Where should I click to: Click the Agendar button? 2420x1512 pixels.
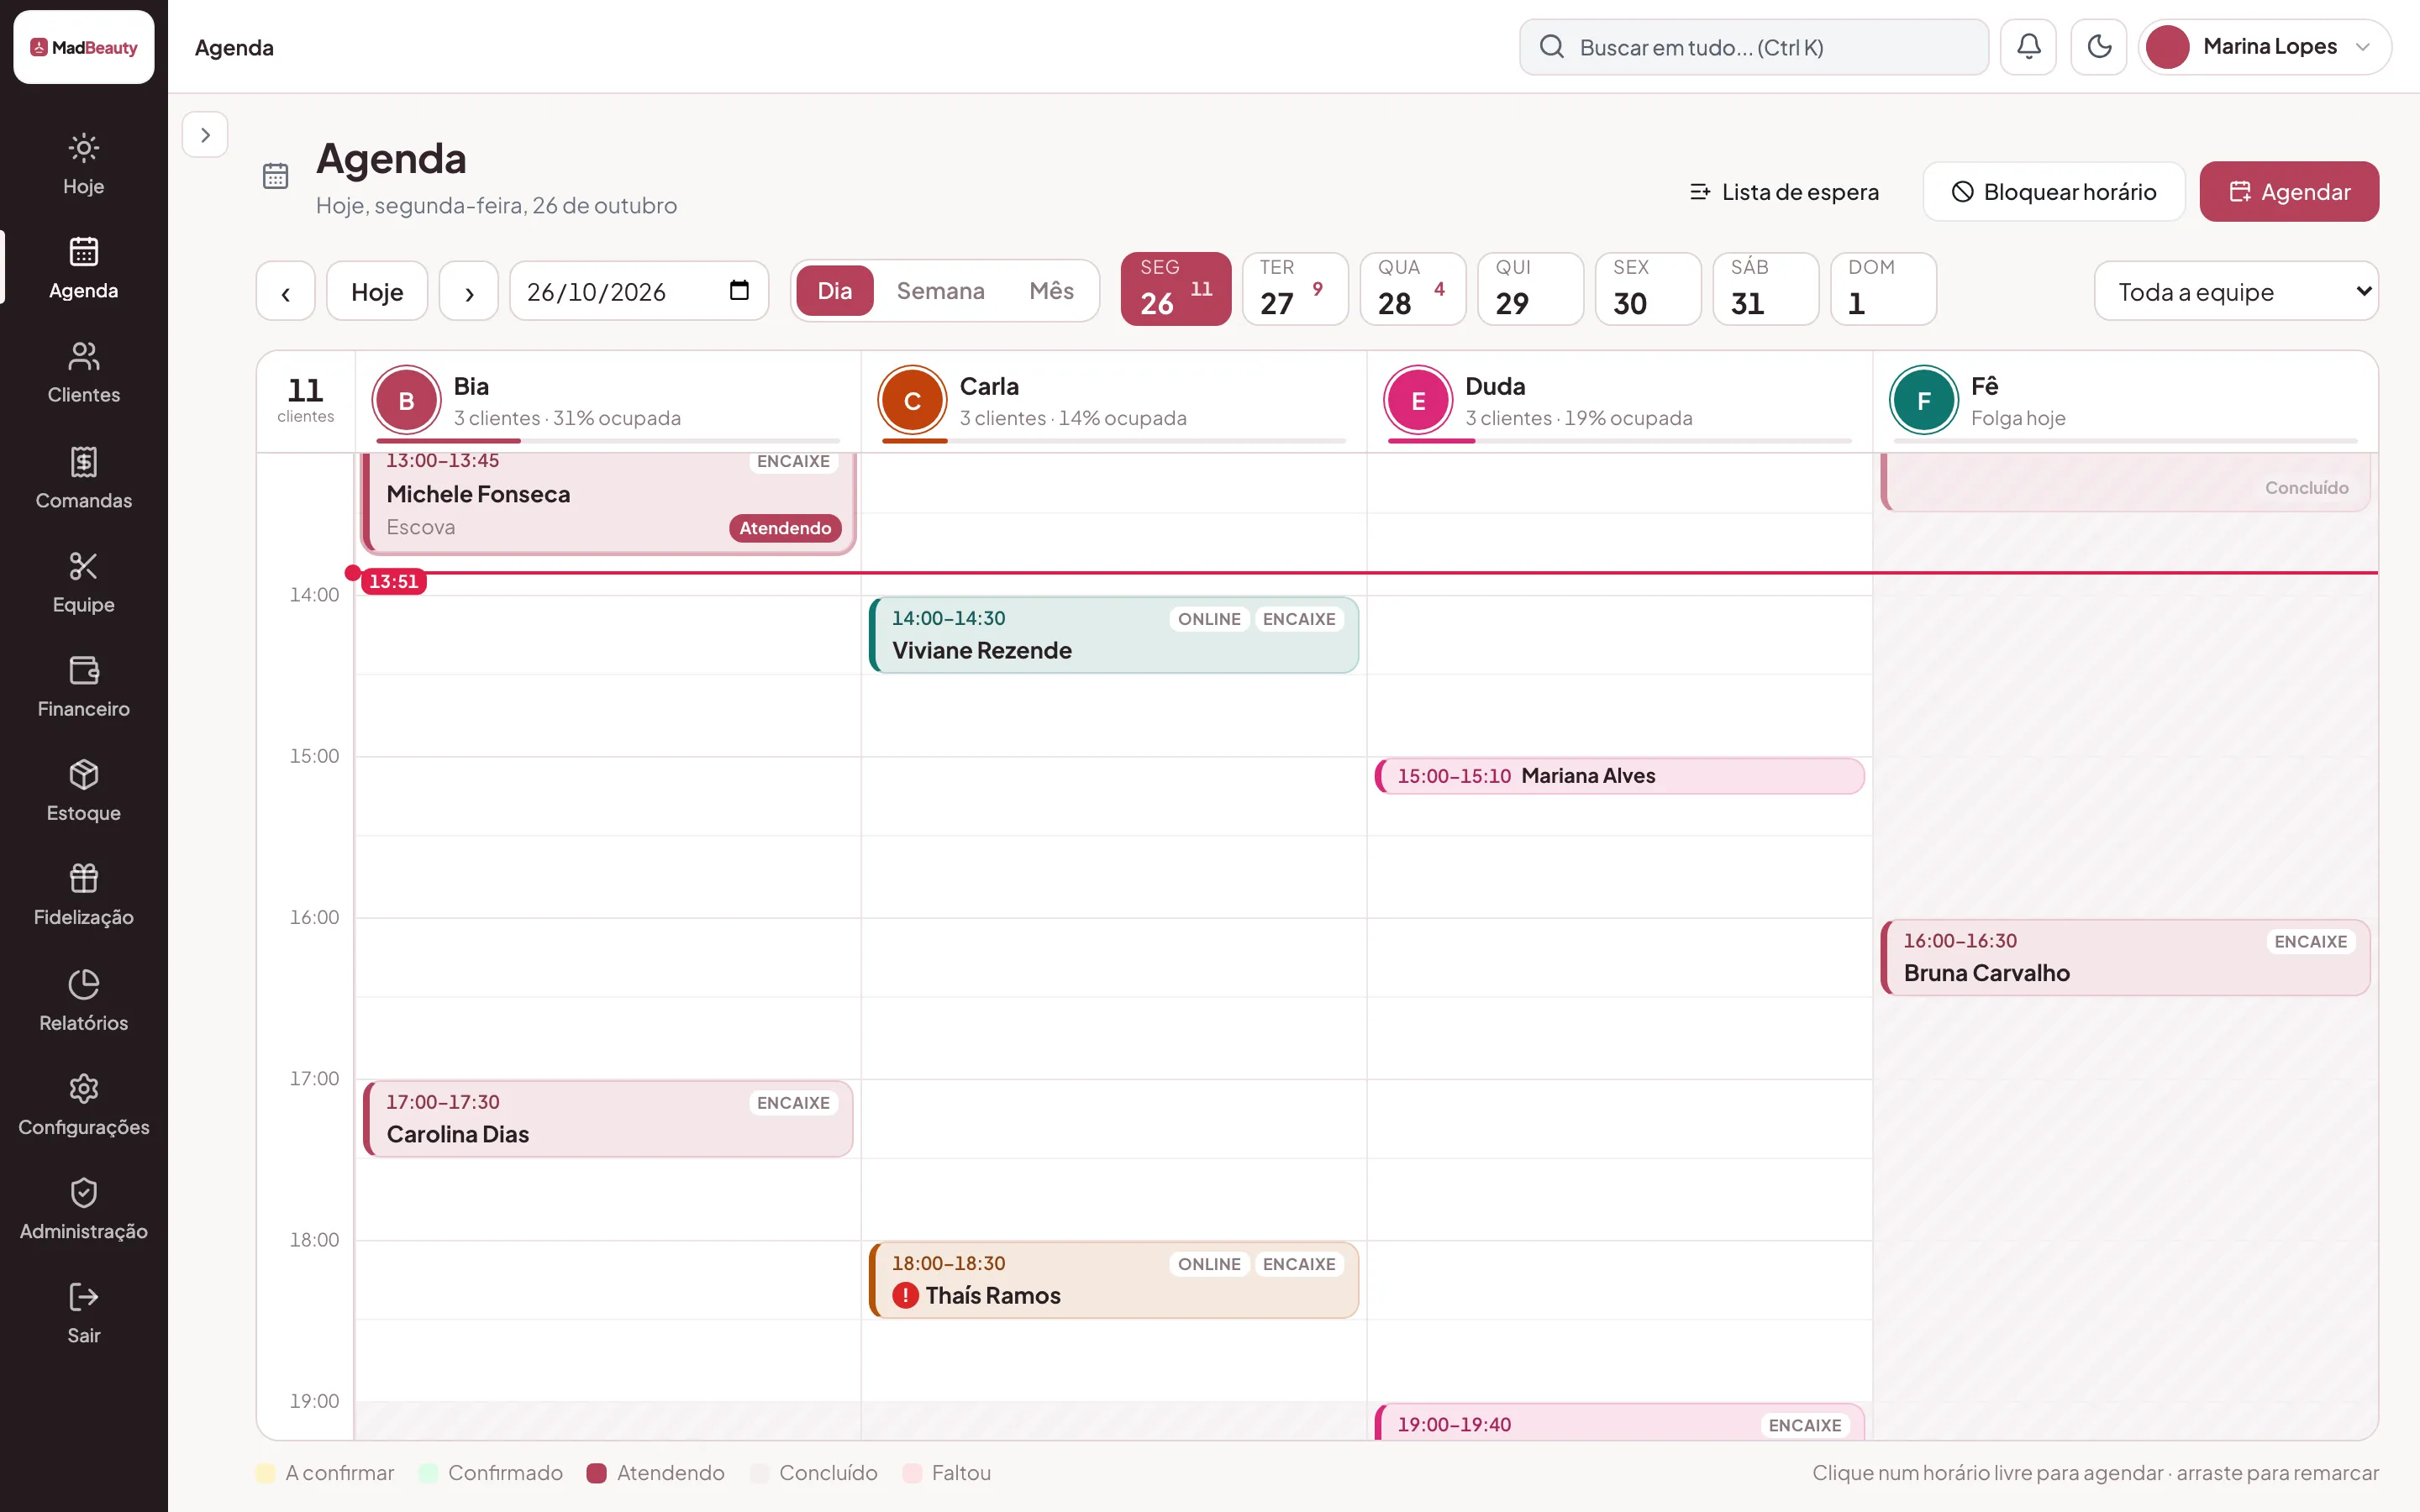[2289, 191]
